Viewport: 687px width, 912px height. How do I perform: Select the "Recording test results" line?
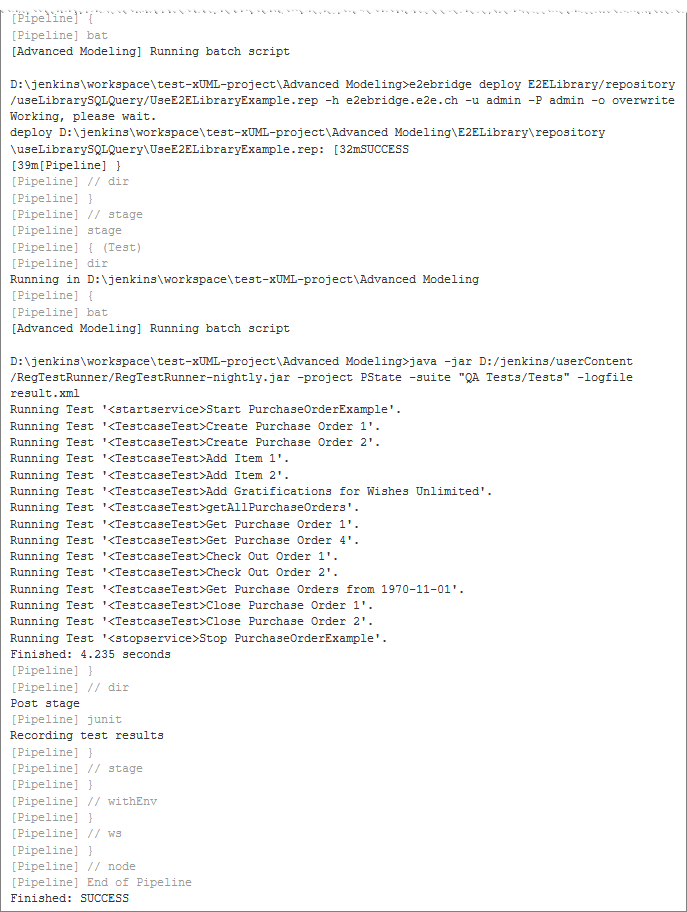coord(87,735)
